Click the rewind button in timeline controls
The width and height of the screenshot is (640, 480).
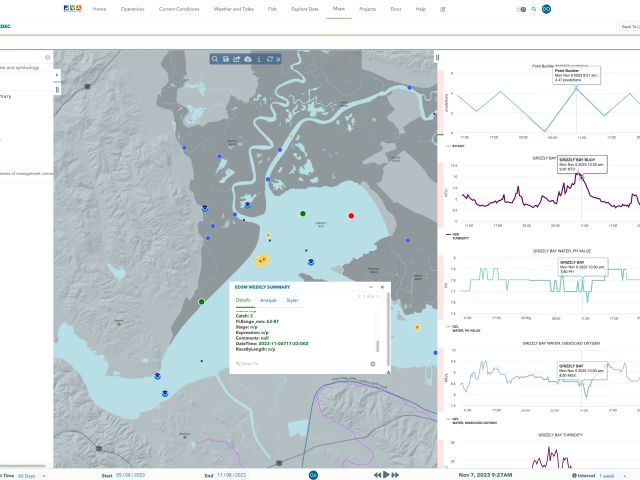pyautogui.click(x=378, y=475)
